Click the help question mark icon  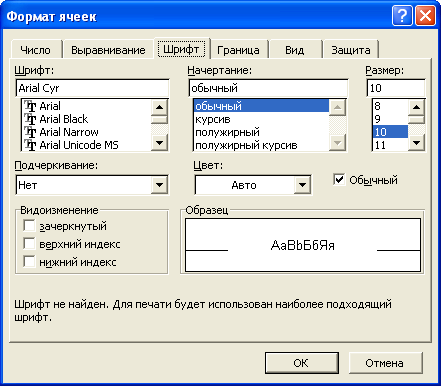pos(402,16)
